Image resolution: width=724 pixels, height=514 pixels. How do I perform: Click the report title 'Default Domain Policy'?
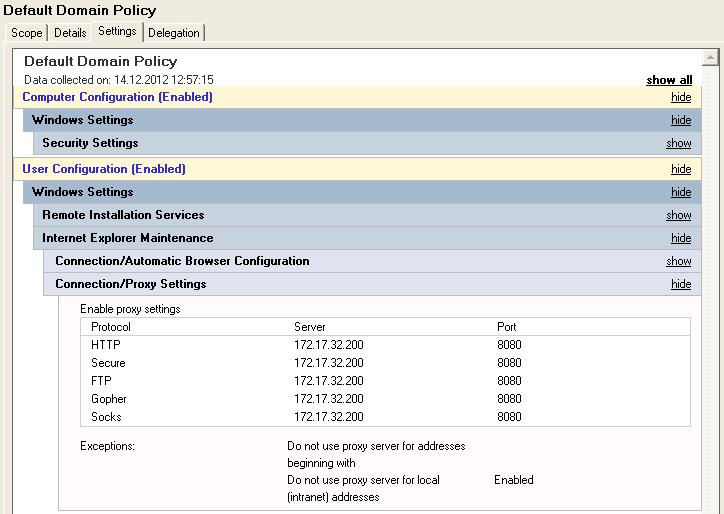(101, 61)
